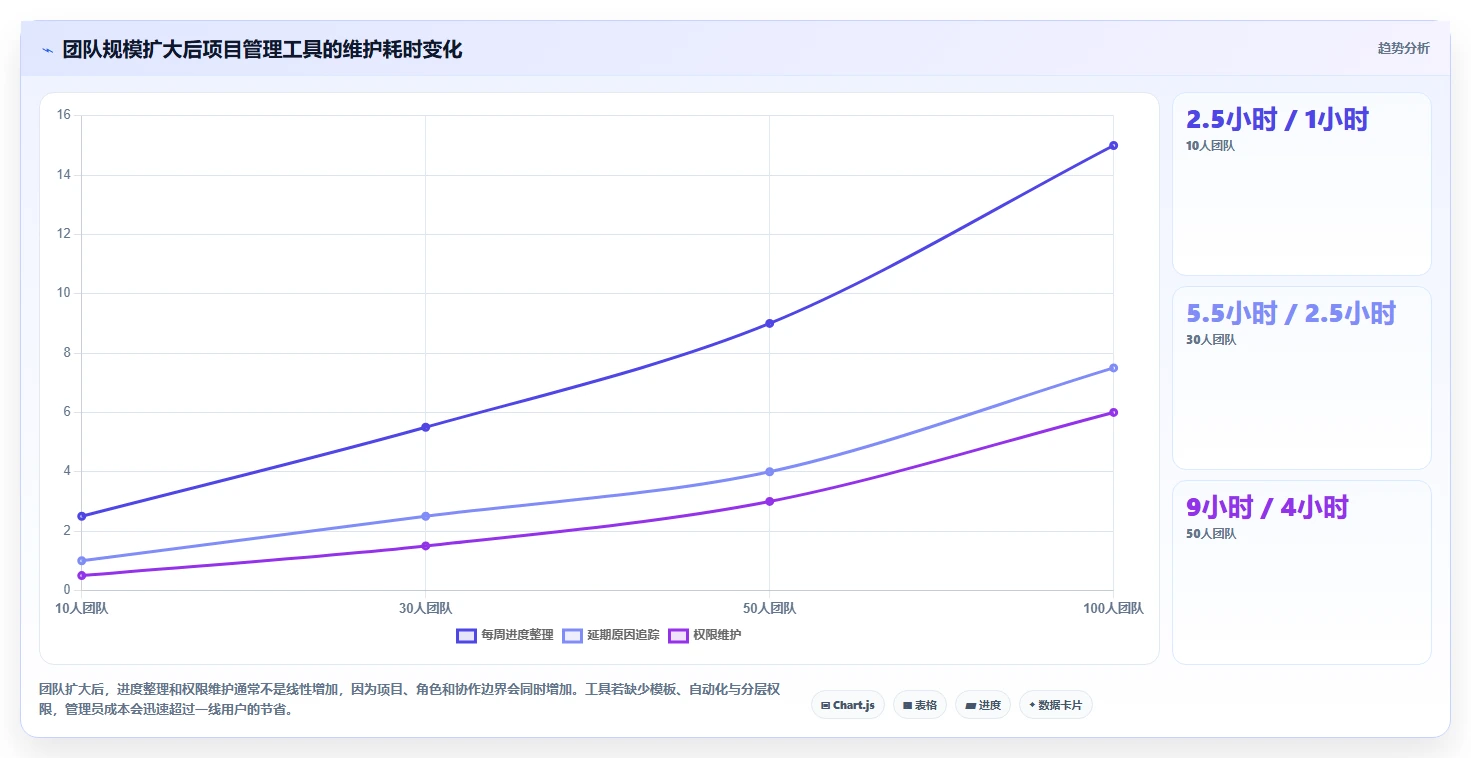Toggle the 权限维护 legend series
Image resolution: width=1471 pixels, height=758 pixels.
(705, 635)
